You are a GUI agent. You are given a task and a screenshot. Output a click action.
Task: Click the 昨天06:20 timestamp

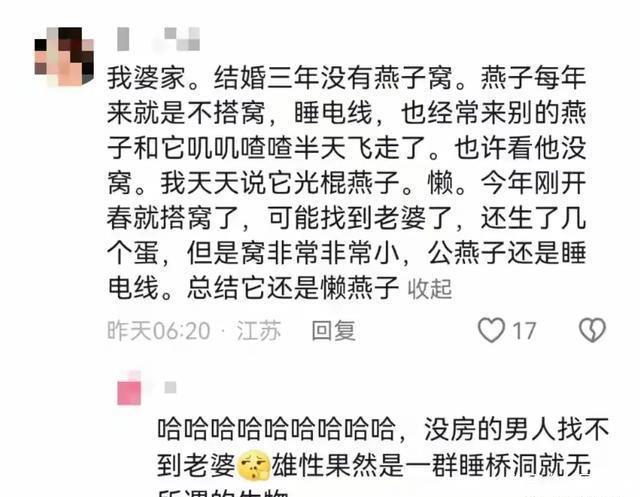(158, 331)
